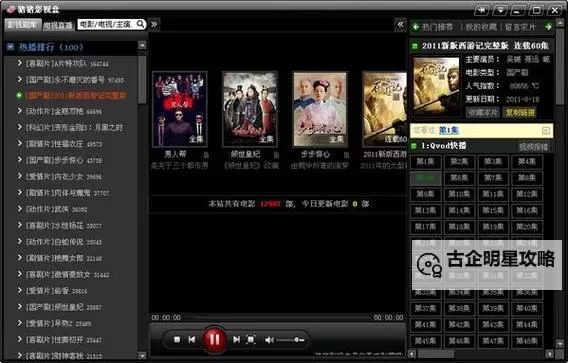Click the red pause button
568x363 pixels.
214,339
